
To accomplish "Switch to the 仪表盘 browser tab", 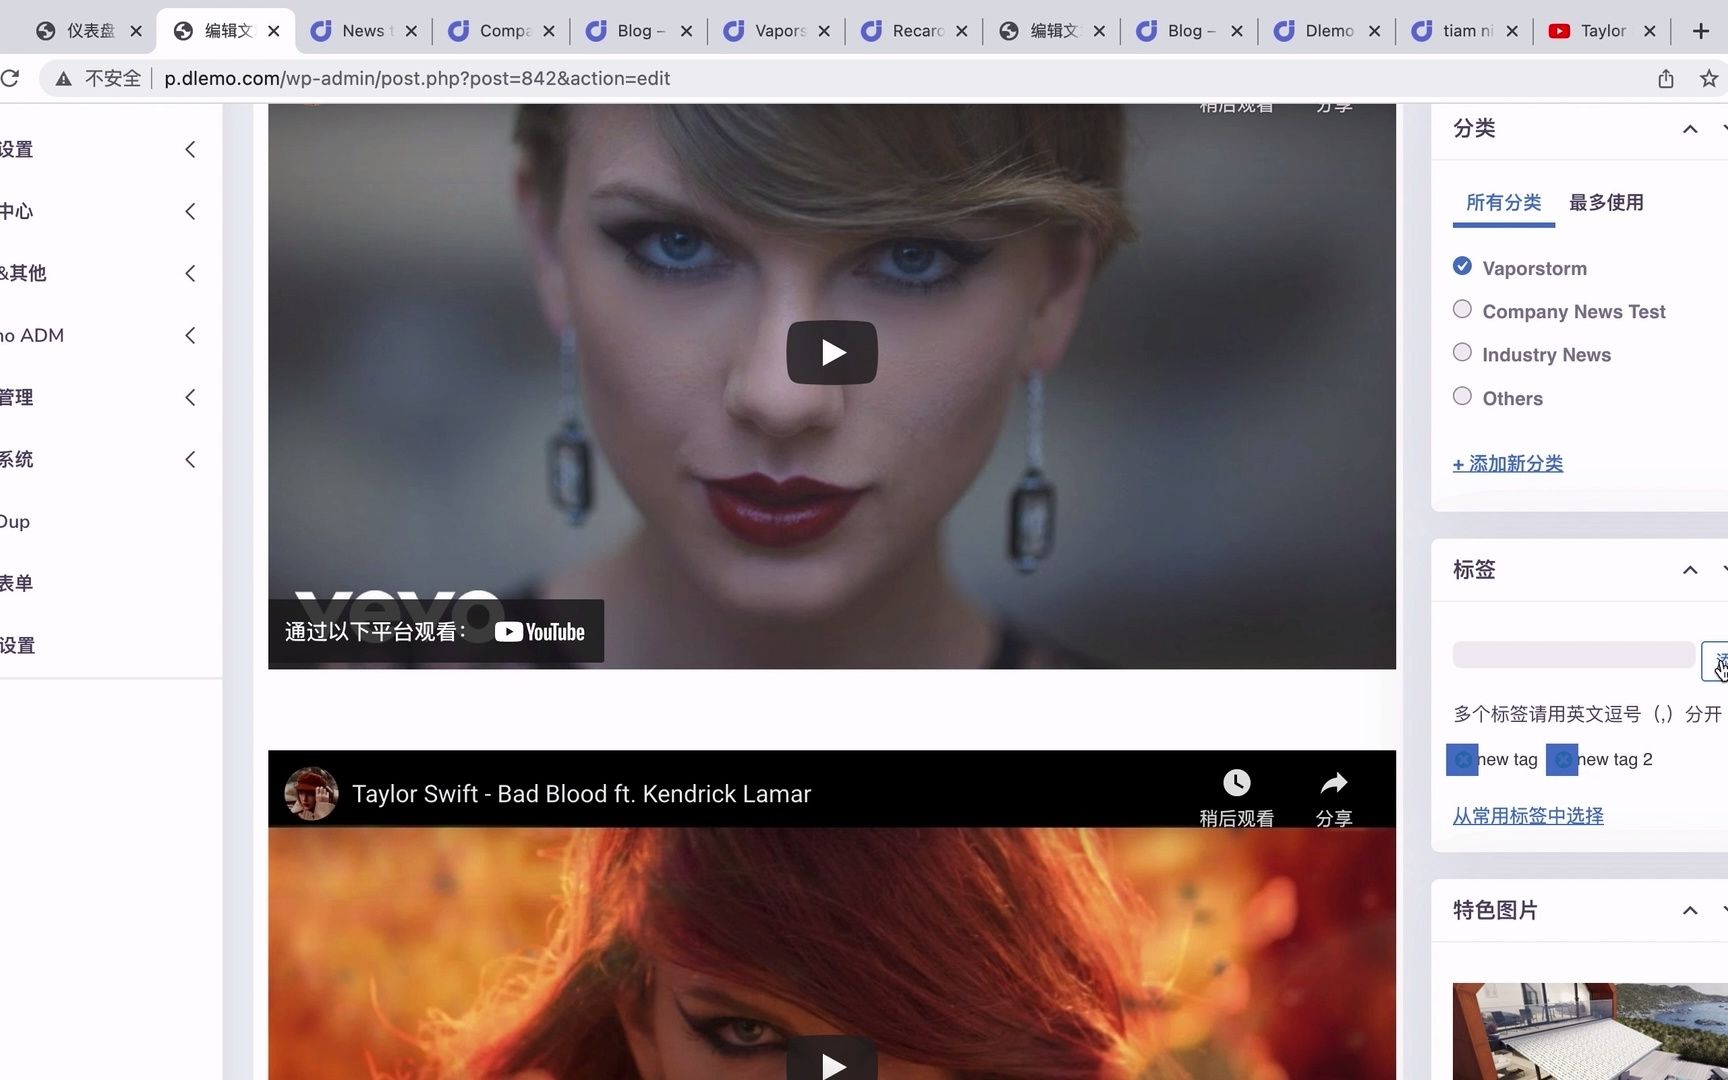I will (x=90, y=31).
